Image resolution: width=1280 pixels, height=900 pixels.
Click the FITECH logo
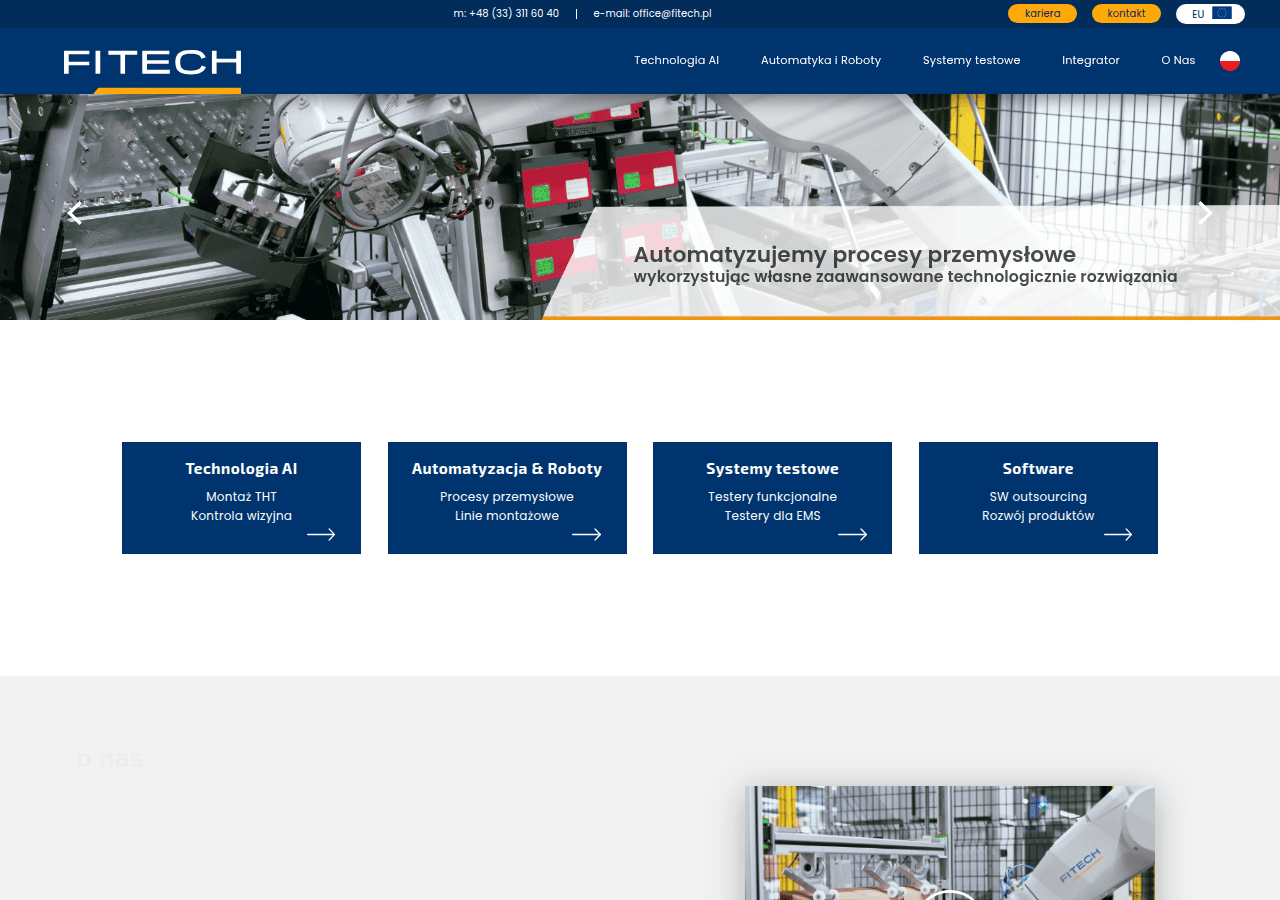point(152,63)
